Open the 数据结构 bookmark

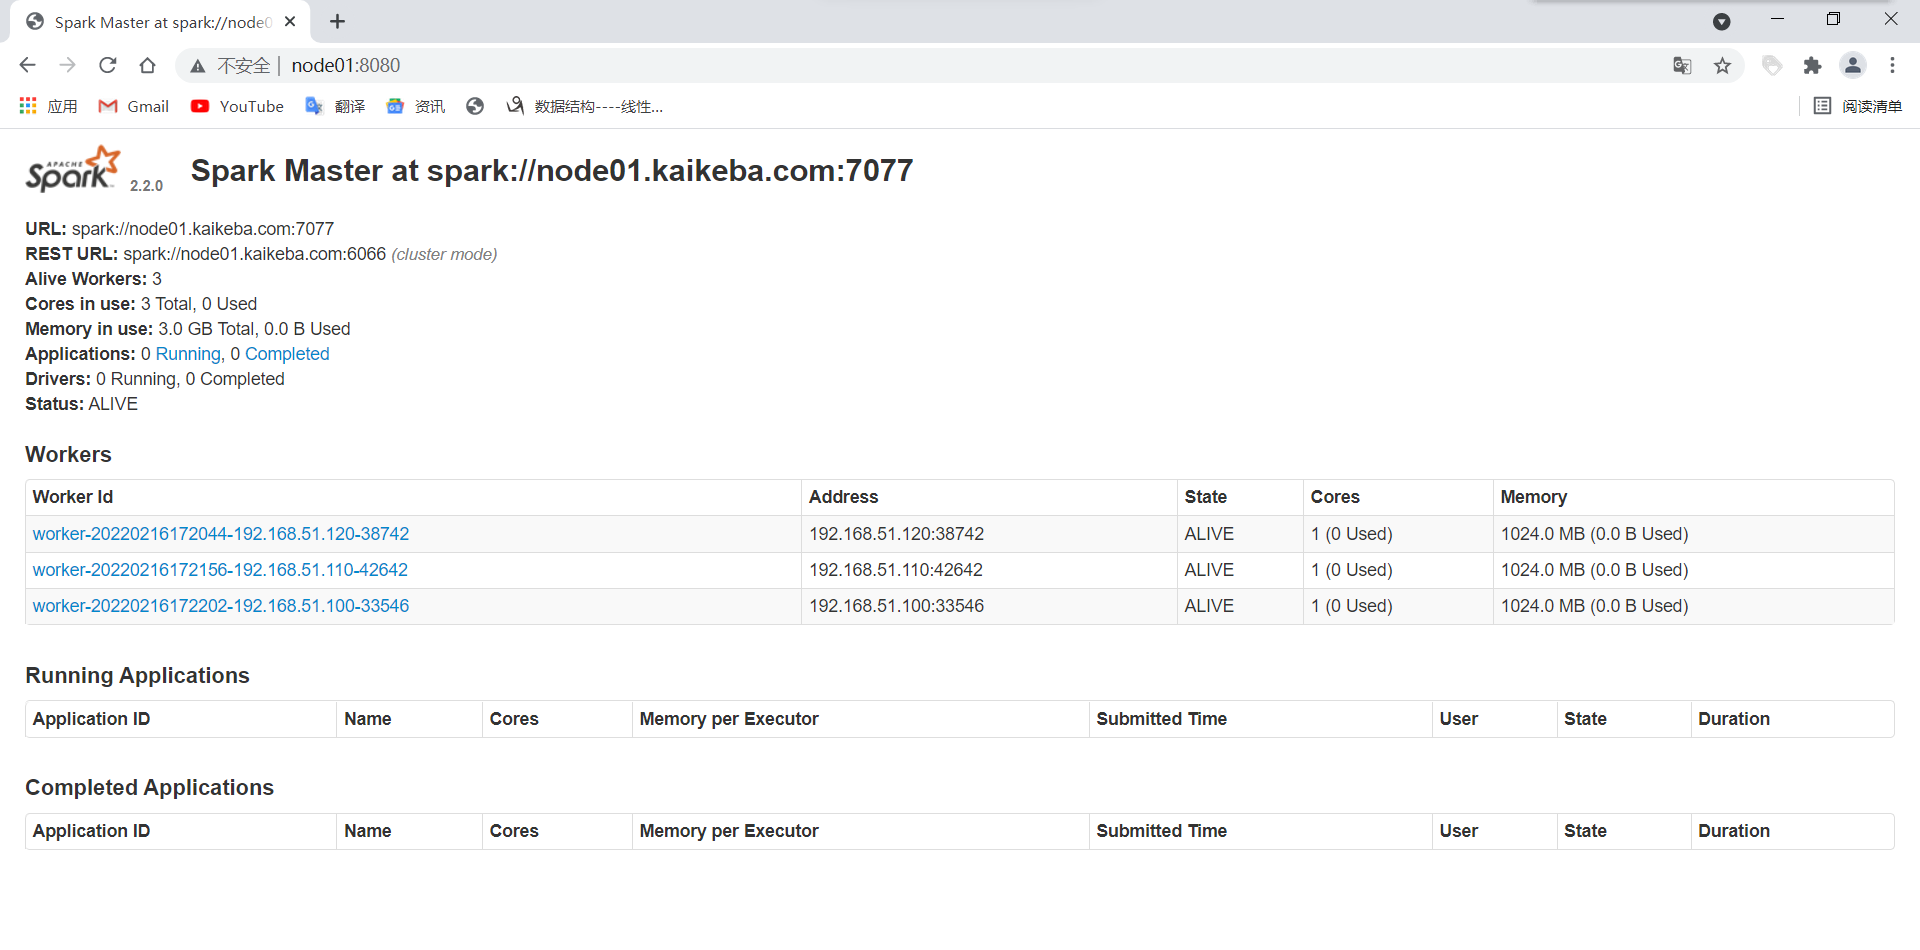click(x=584, y=106)
